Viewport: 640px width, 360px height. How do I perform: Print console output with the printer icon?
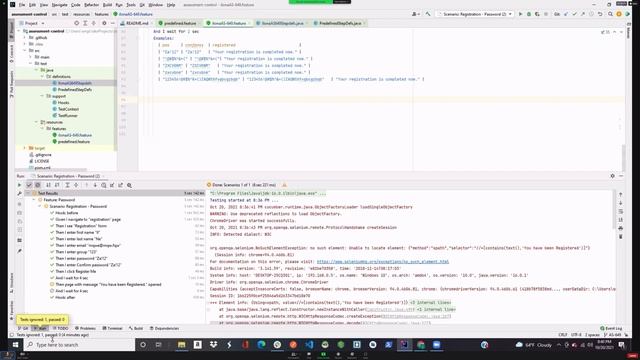point(621,228)
